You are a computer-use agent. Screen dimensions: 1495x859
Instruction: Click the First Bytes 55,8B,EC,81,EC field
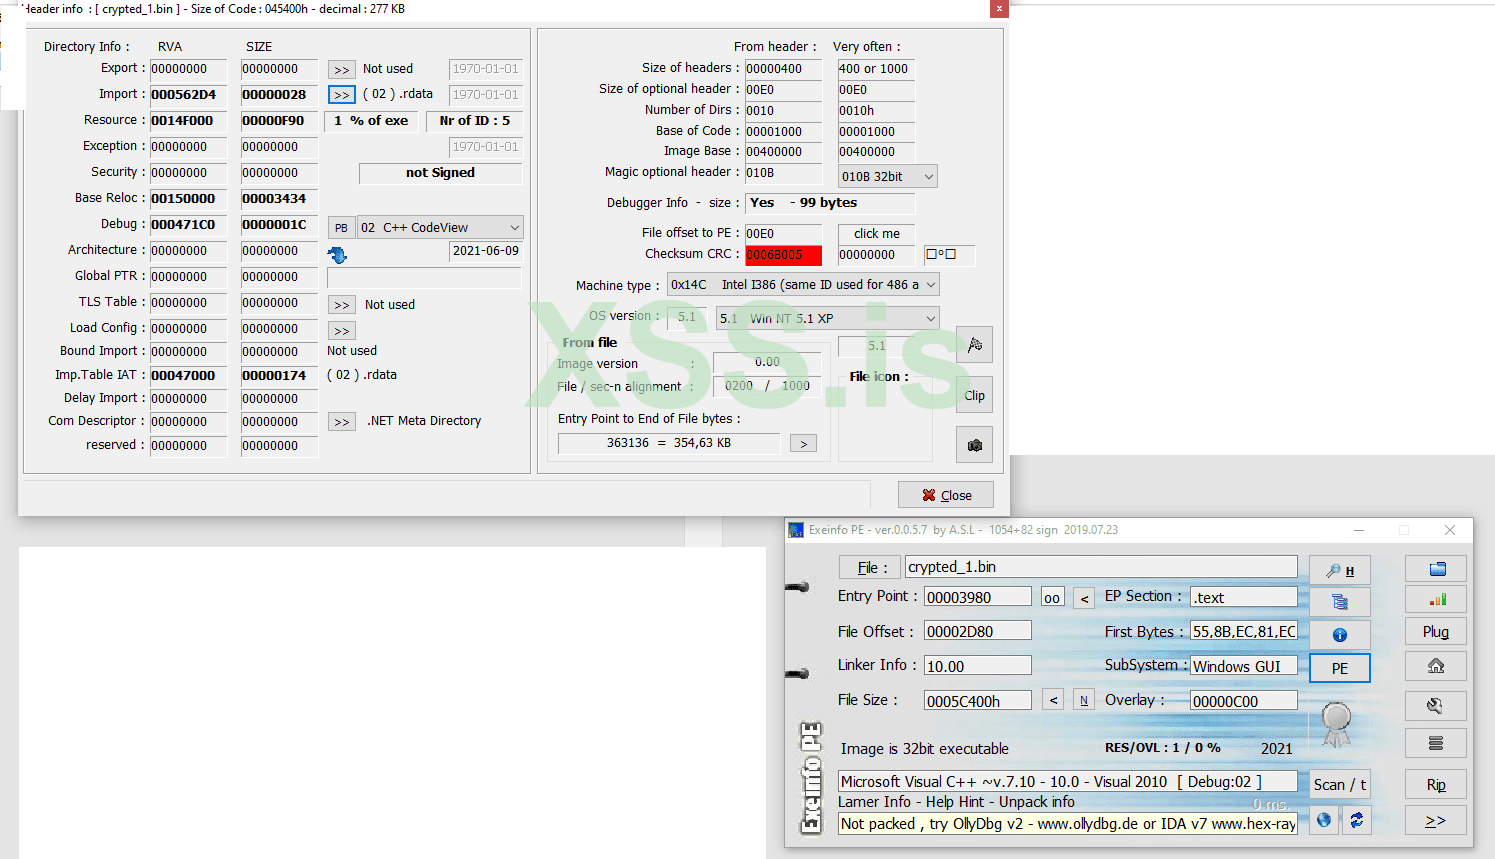pyautogui.click(x=1243, y=631)
